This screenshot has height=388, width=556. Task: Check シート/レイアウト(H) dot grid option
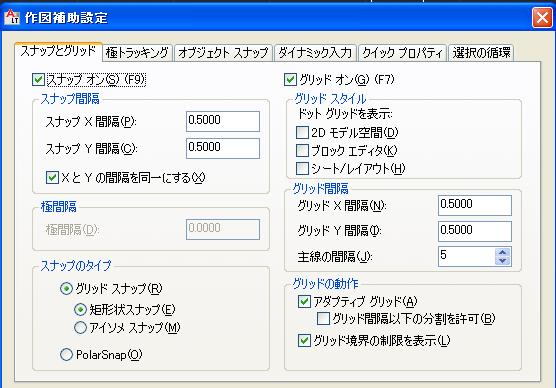pyautogui.click(x=302, y=168)
